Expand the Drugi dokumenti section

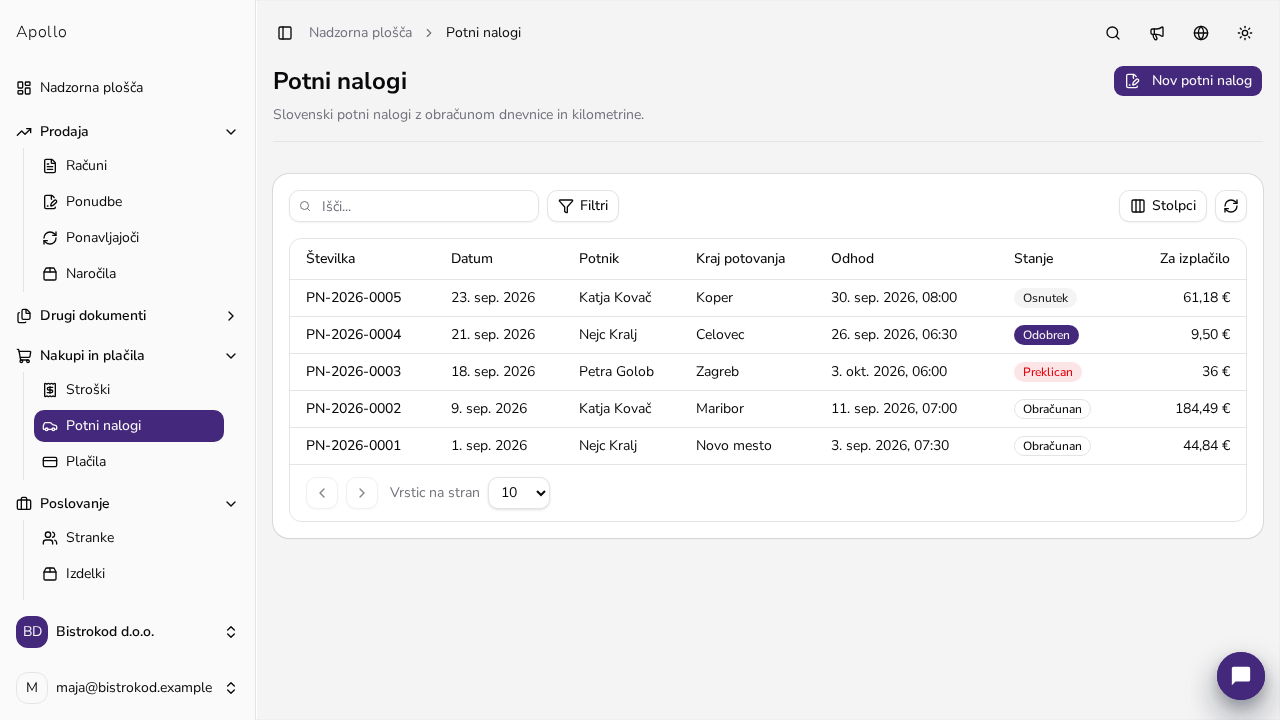click(128, 316)
